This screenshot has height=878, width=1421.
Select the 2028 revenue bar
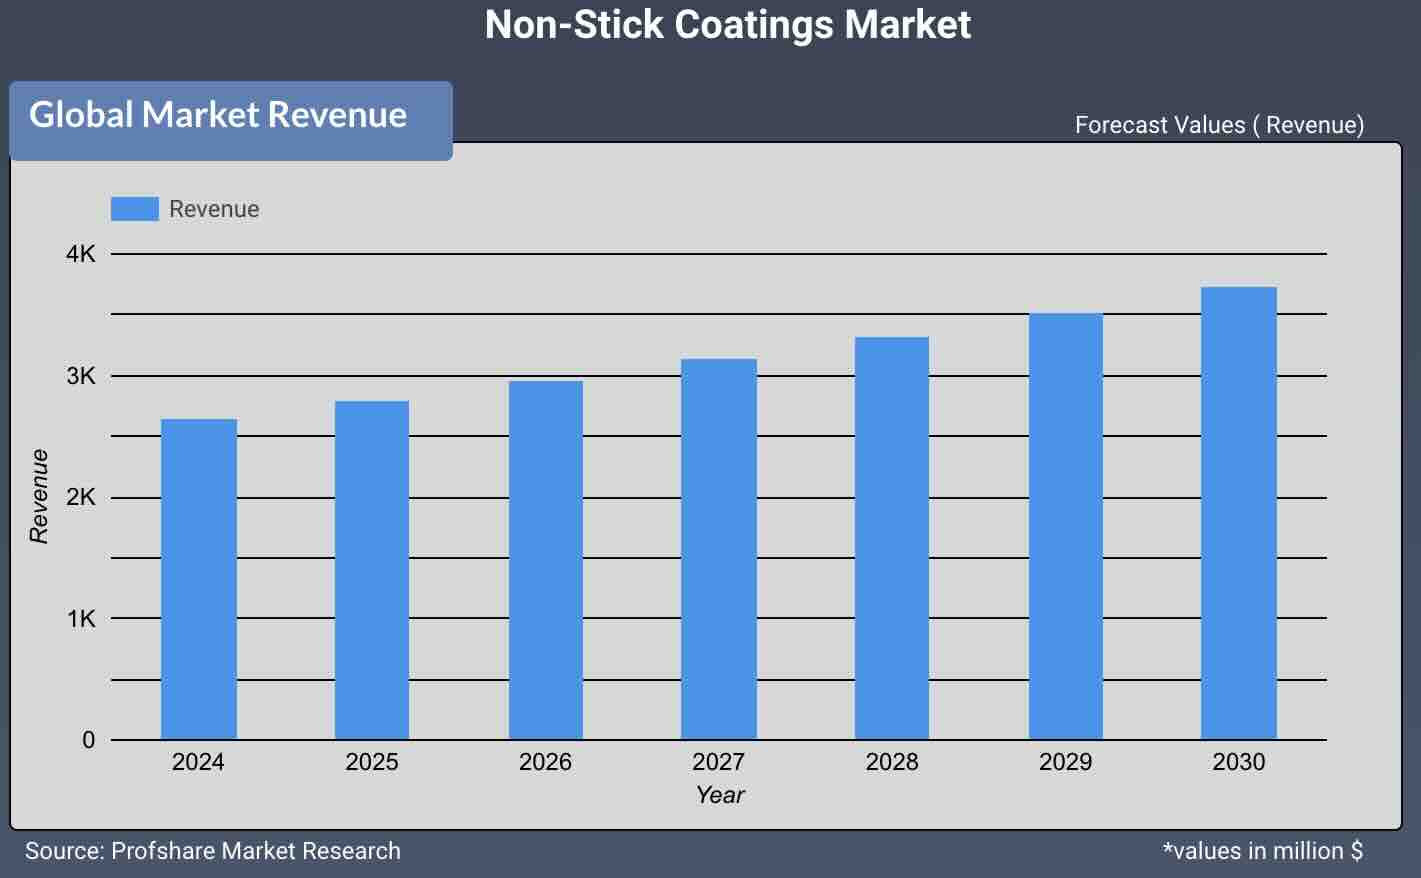(892, 538)
